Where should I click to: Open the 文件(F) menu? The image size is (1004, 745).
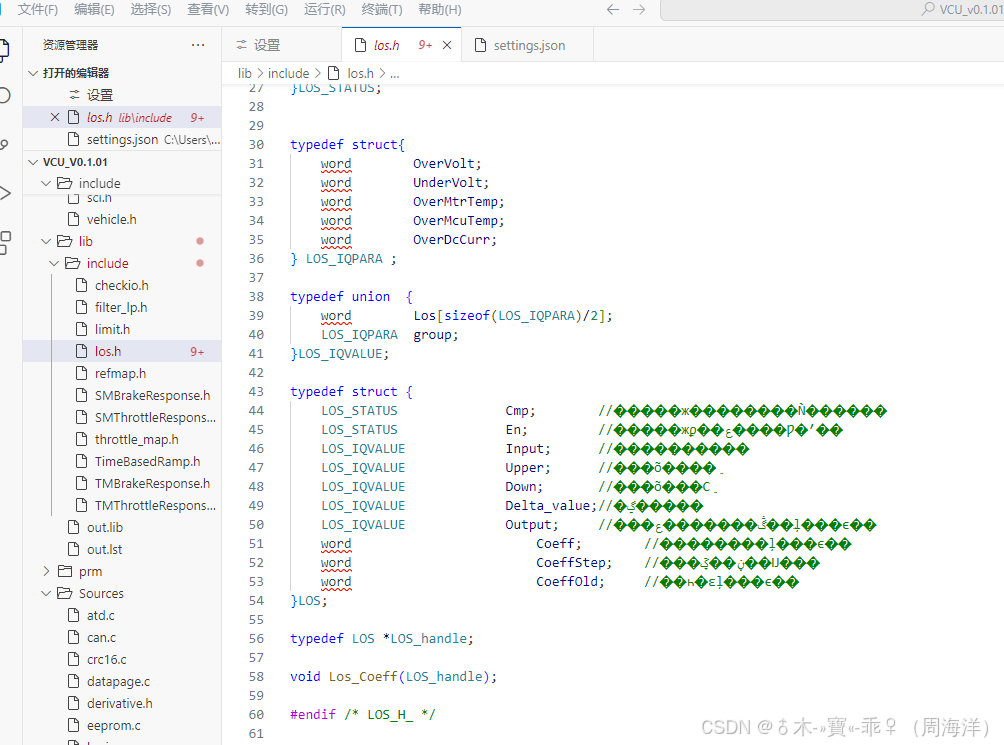(x=38, y=10)
